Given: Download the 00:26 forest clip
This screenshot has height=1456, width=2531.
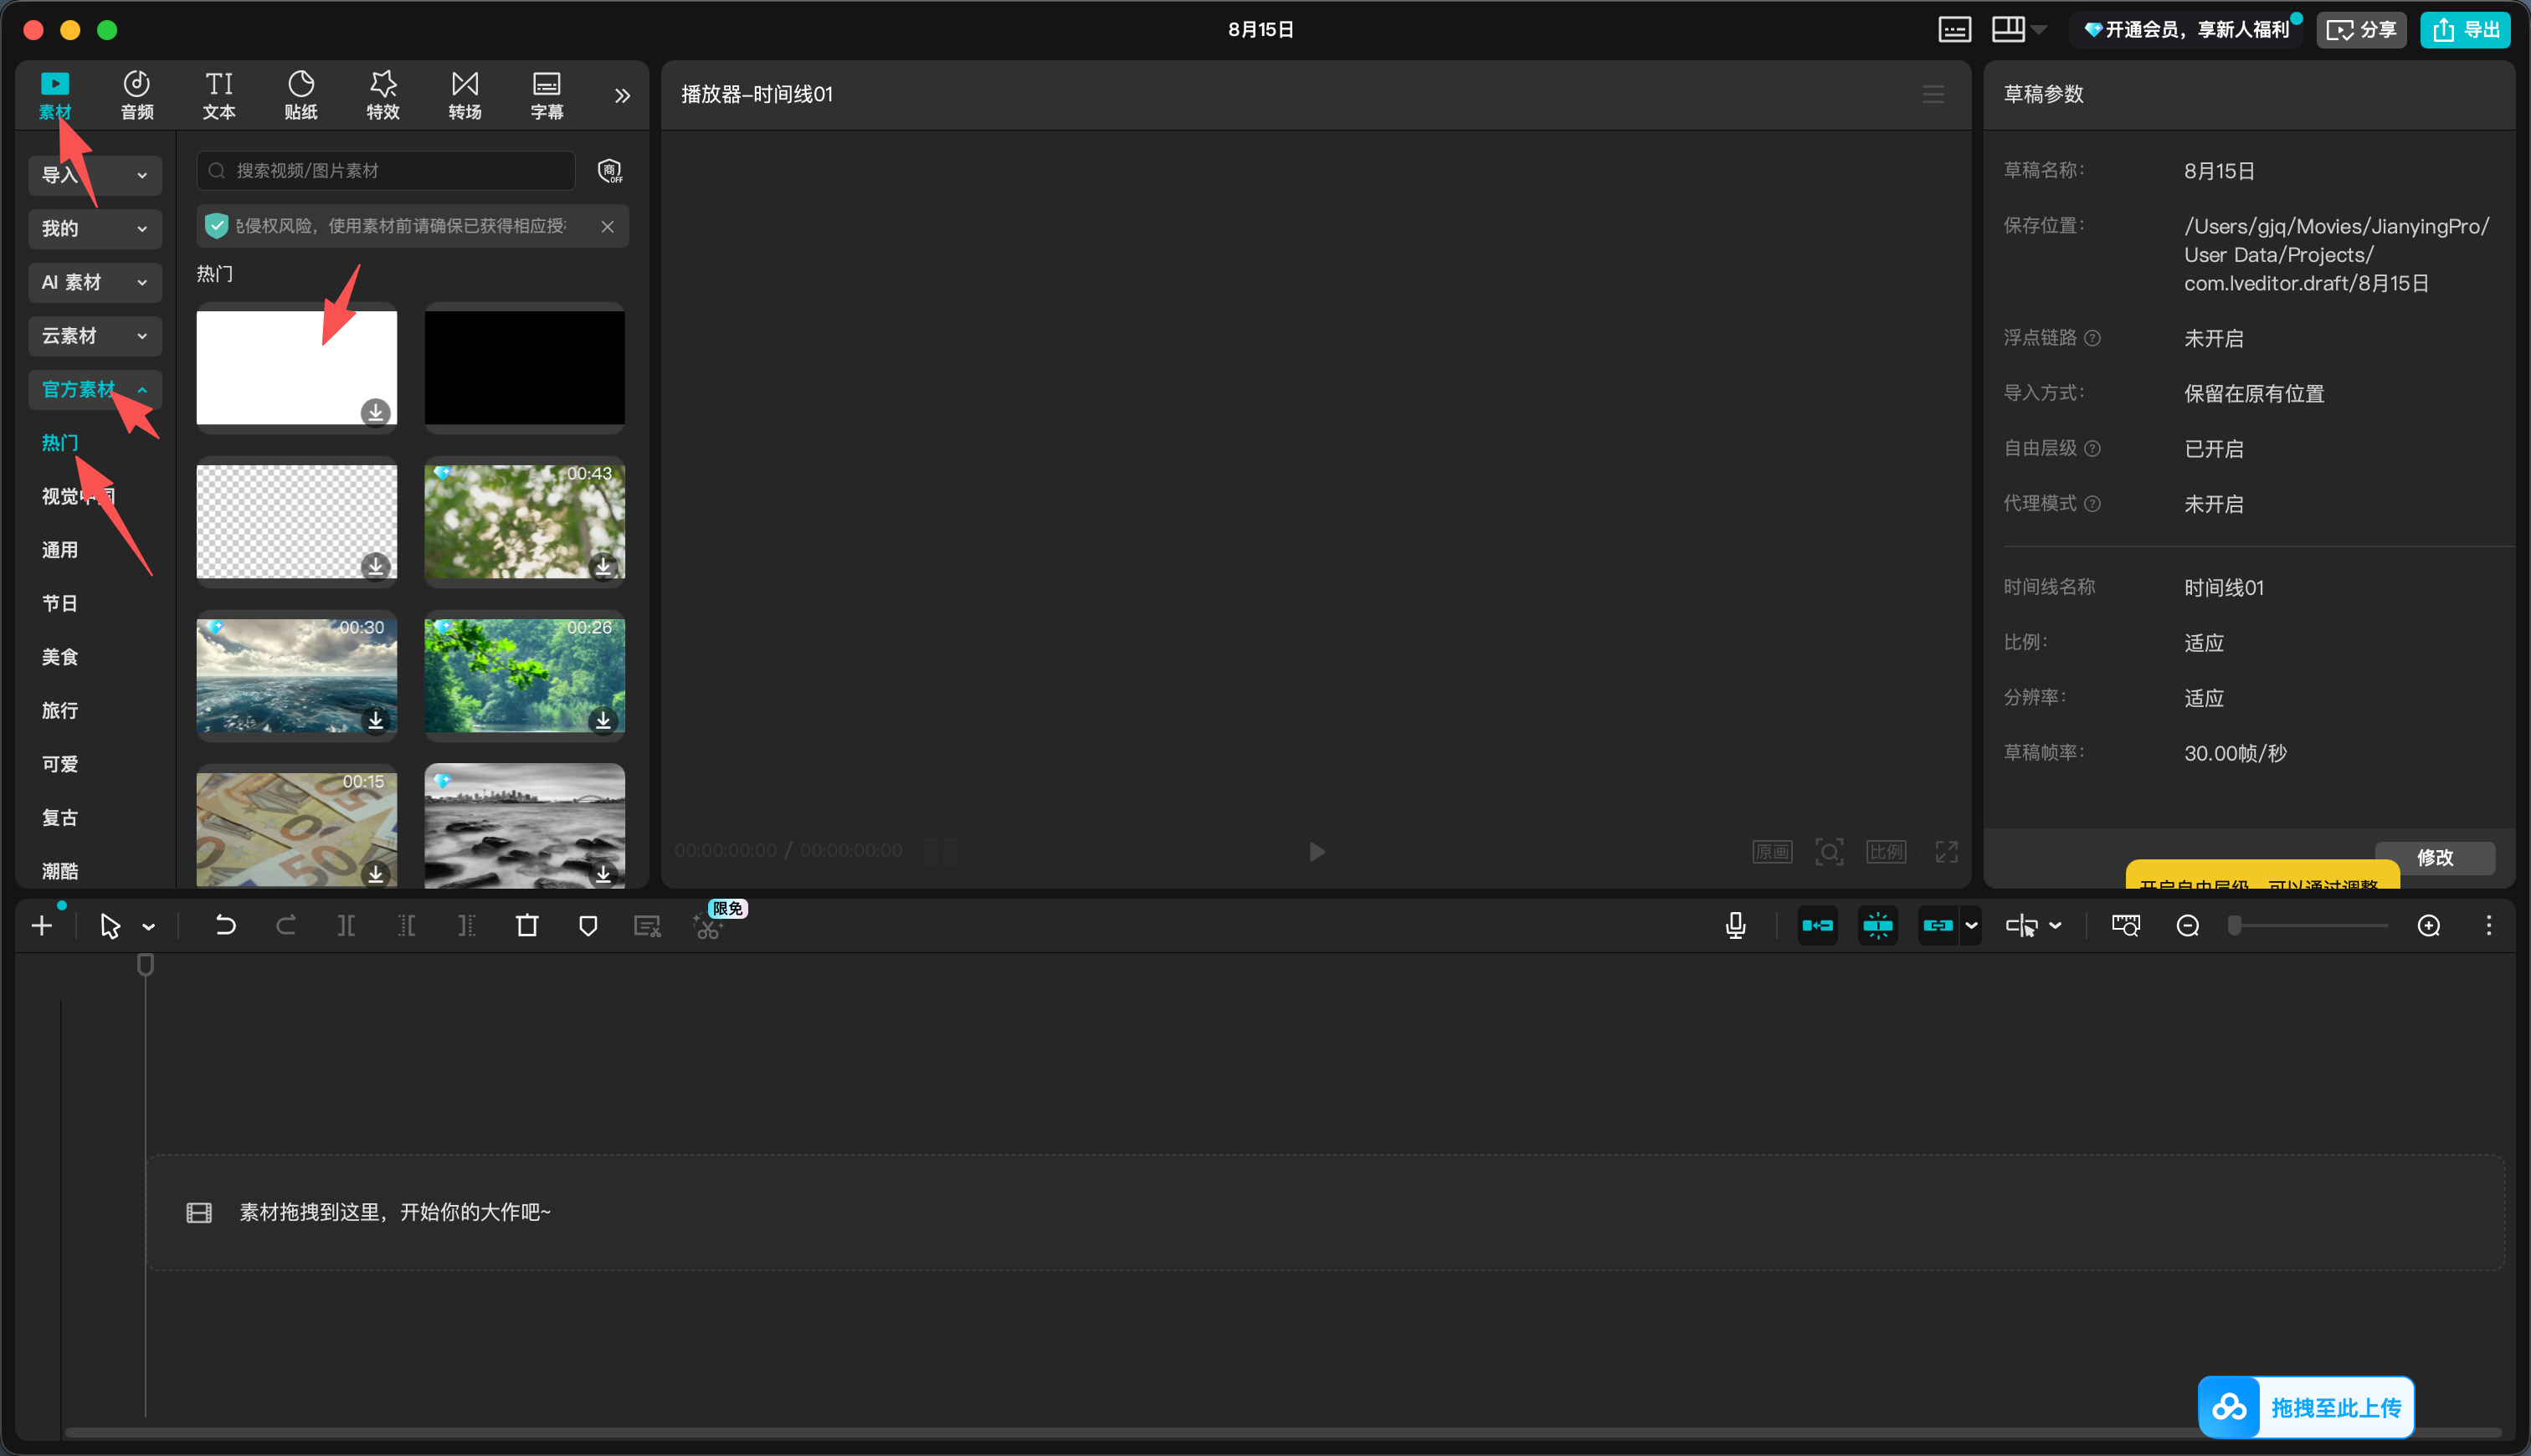Looking at the screenshot, I should pyautogui.click(x=603, y=720).
